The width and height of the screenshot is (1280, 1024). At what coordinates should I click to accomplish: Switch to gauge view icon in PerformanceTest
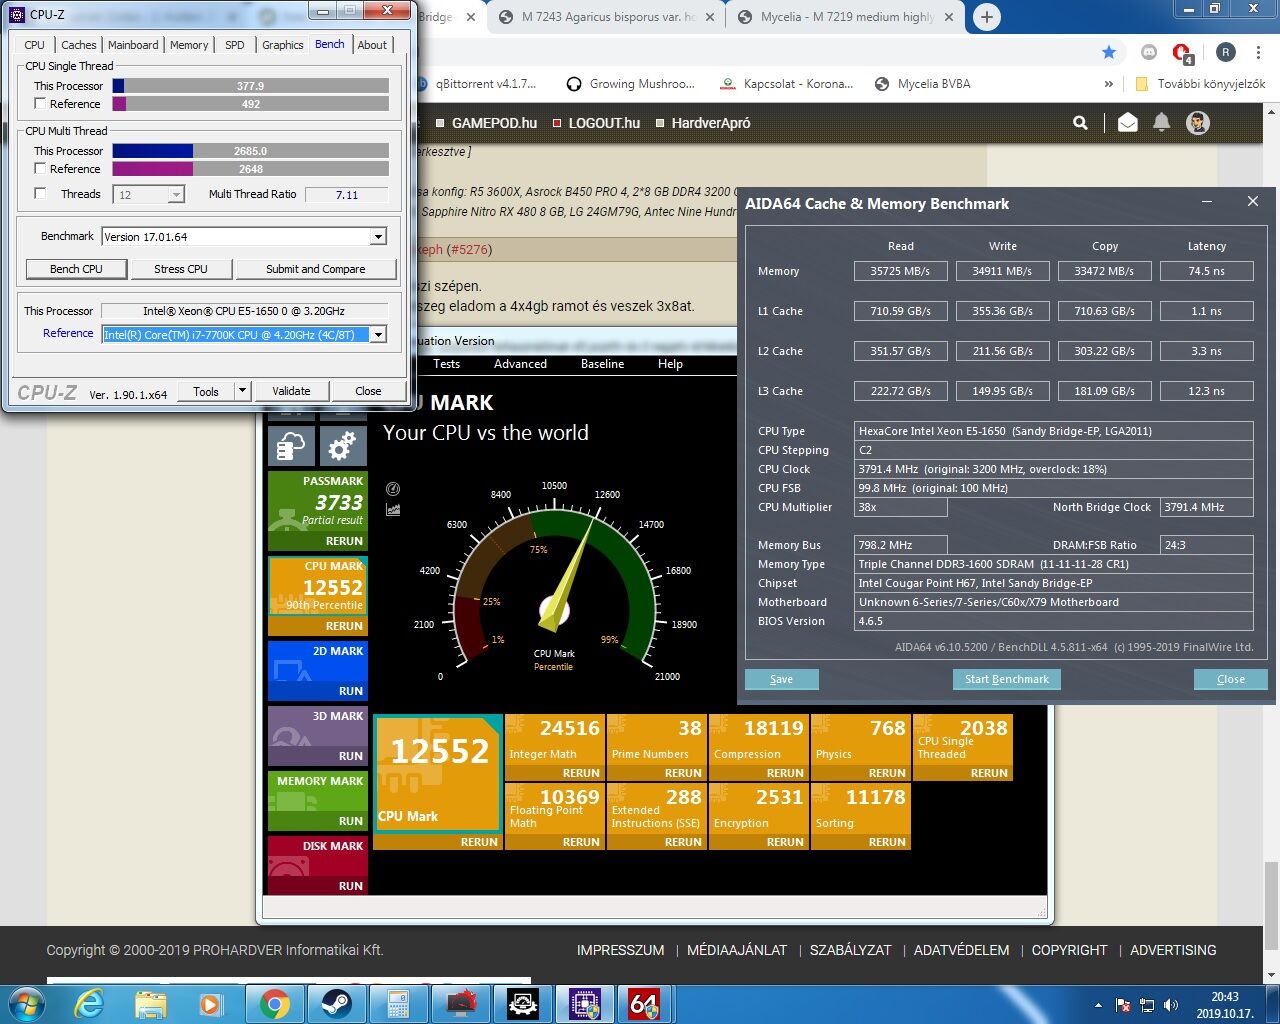click(x=393, y=489)
